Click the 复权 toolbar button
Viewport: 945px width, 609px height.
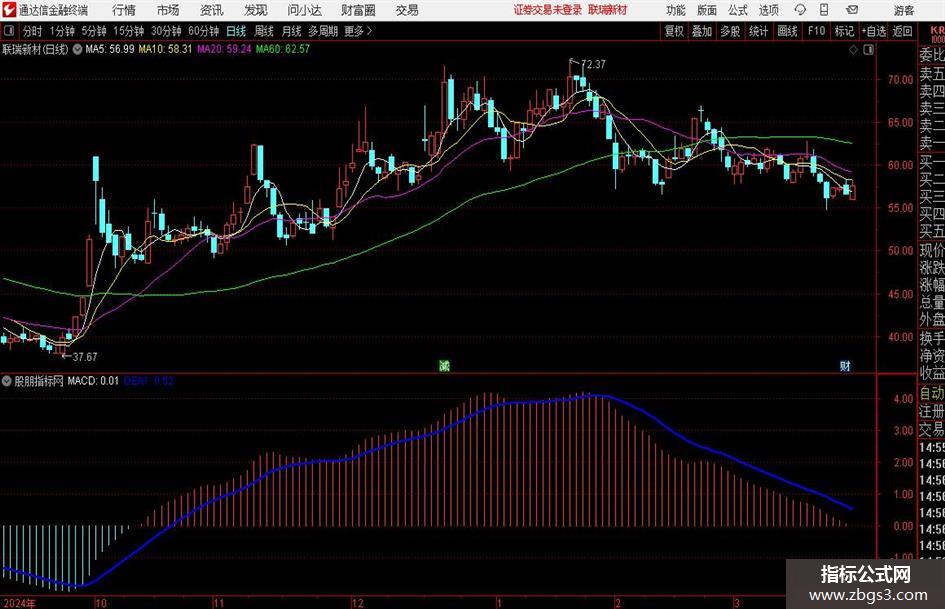pyautogui.click(x=674, y=31)
